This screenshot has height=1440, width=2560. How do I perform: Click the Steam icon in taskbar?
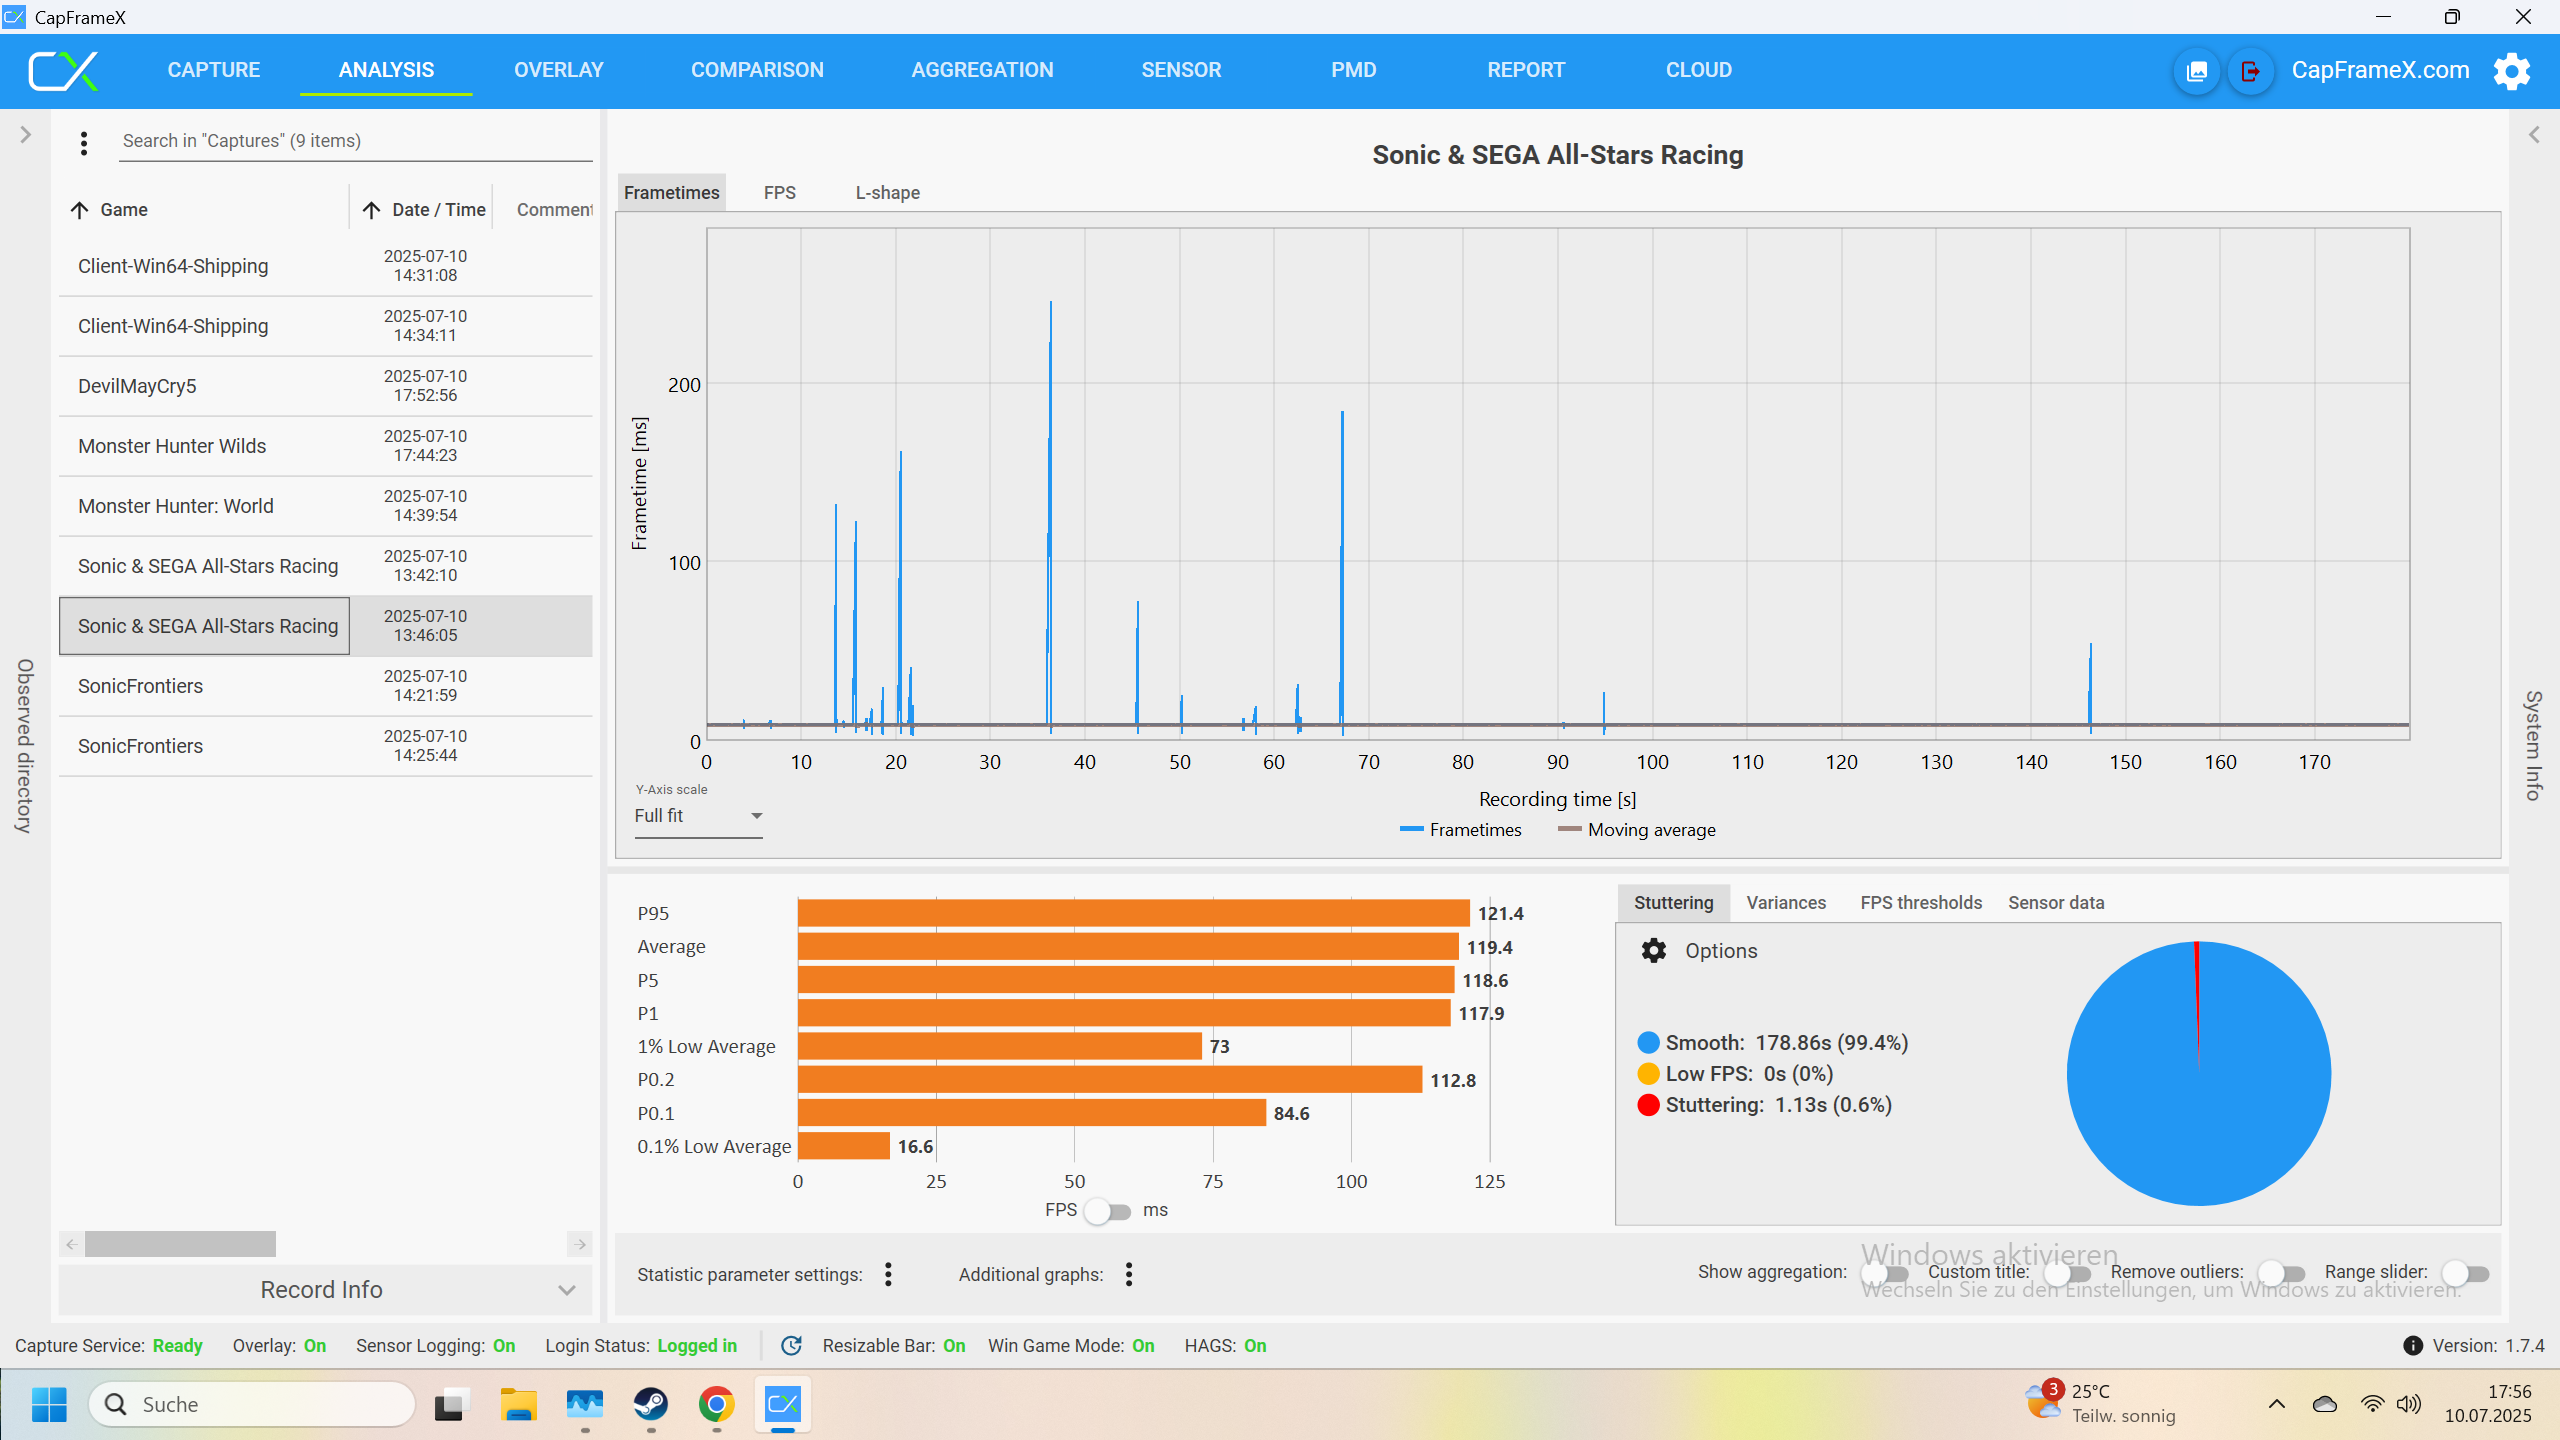click(651, 1404)
